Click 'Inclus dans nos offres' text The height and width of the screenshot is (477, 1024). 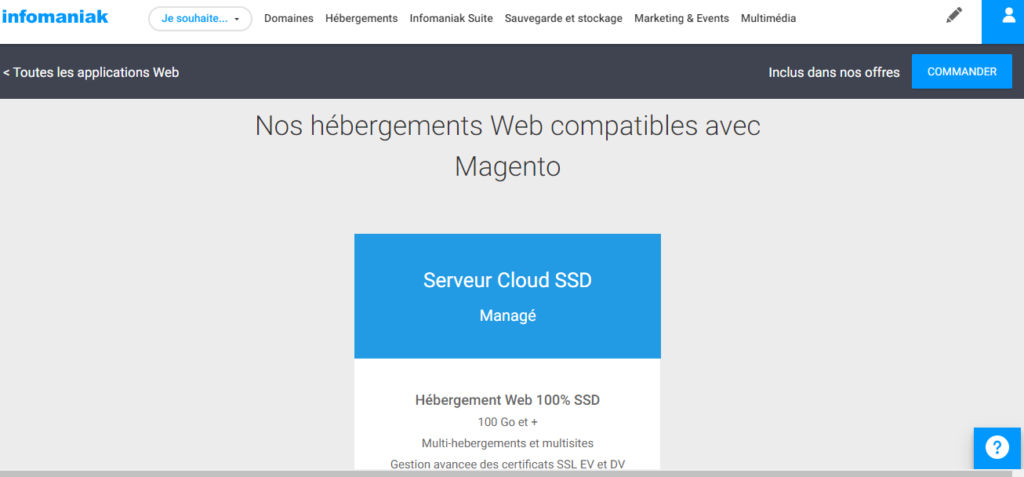point(834,73)
